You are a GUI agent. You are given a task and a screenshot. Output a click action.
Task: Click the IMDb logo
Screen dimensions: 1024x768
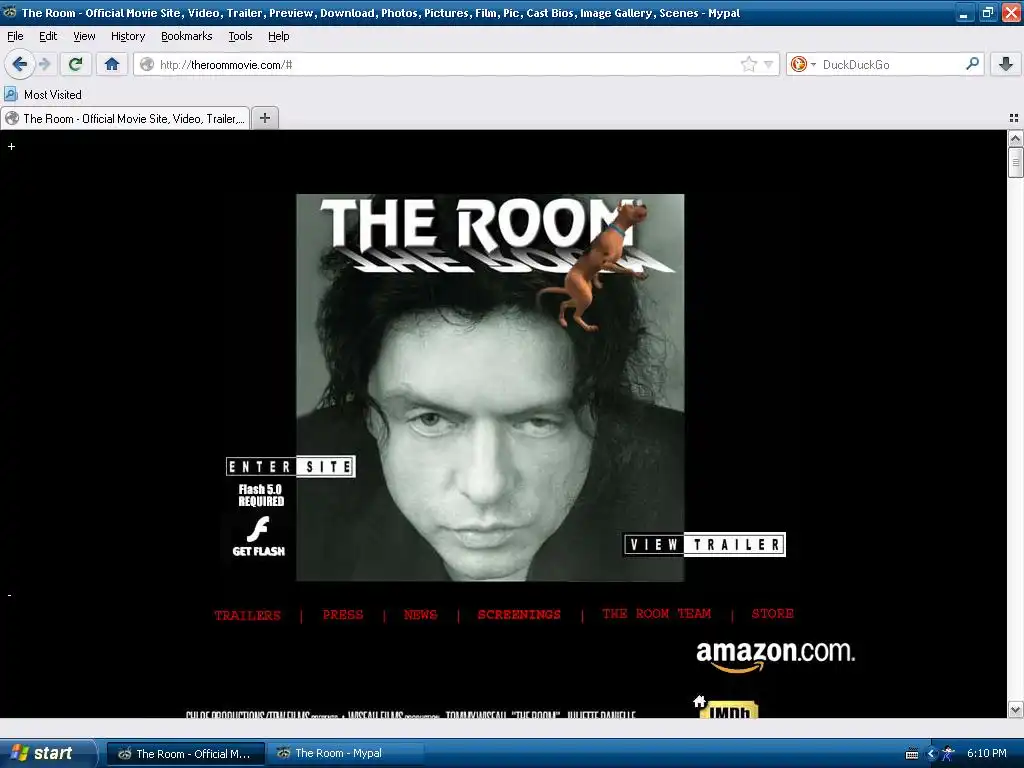(729, 710)
